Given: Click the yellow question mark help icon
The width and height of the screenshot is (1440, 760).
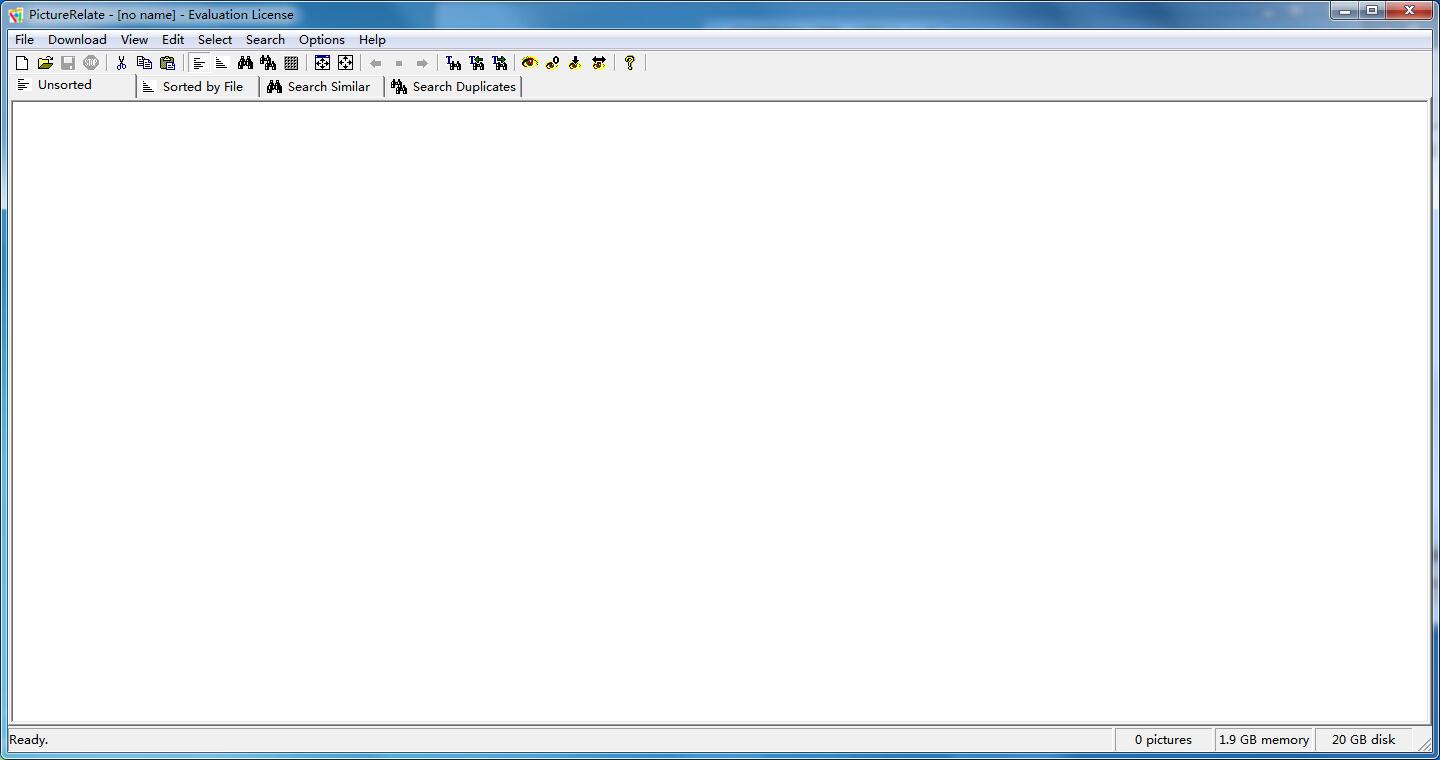Looking at the screenshot, I should click(629, 63).
